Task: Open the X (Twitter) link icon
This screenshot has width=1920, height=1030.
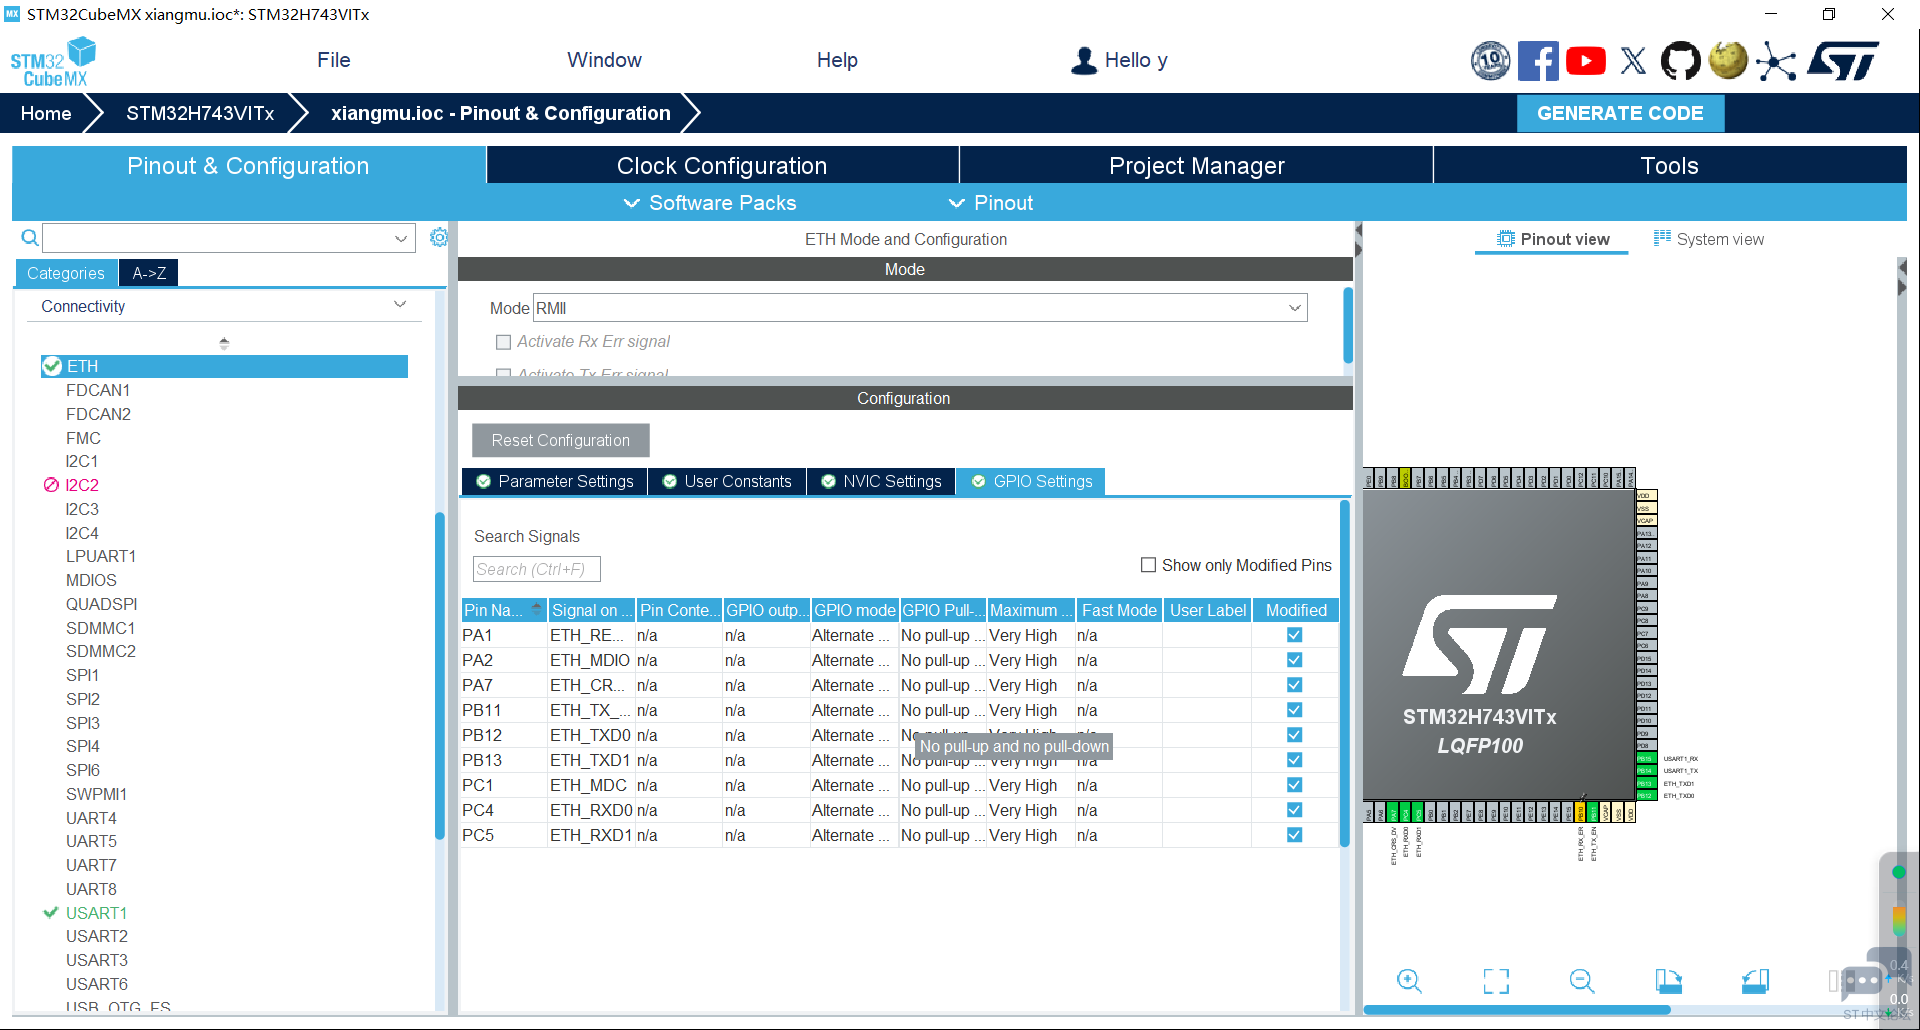Action: [1633, 61]
